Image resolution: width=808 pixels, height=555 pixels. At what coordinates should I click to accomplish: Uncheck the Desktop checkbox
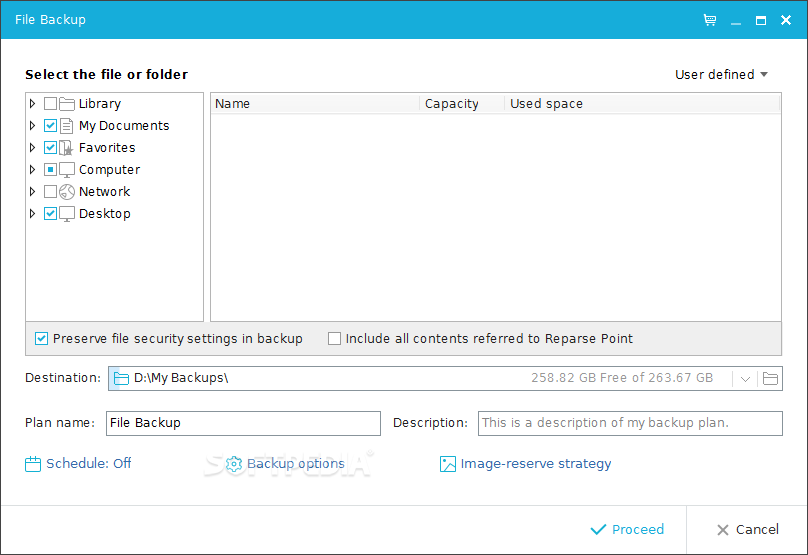tap(50, 213)
